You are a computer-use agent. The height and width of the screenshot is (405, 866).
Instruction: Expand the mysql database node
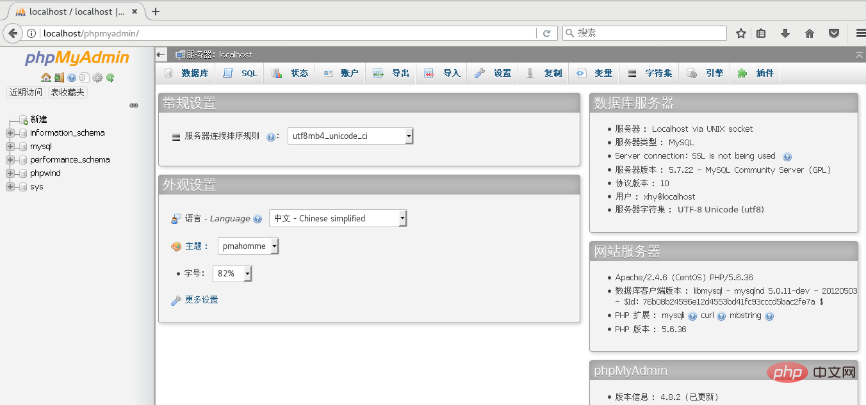pos(9,146)
